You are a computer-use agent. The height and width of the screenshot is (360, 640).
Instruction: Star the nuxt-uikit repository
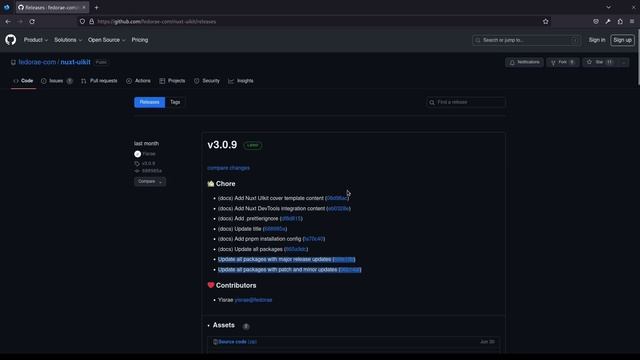[x=600, y=62]
